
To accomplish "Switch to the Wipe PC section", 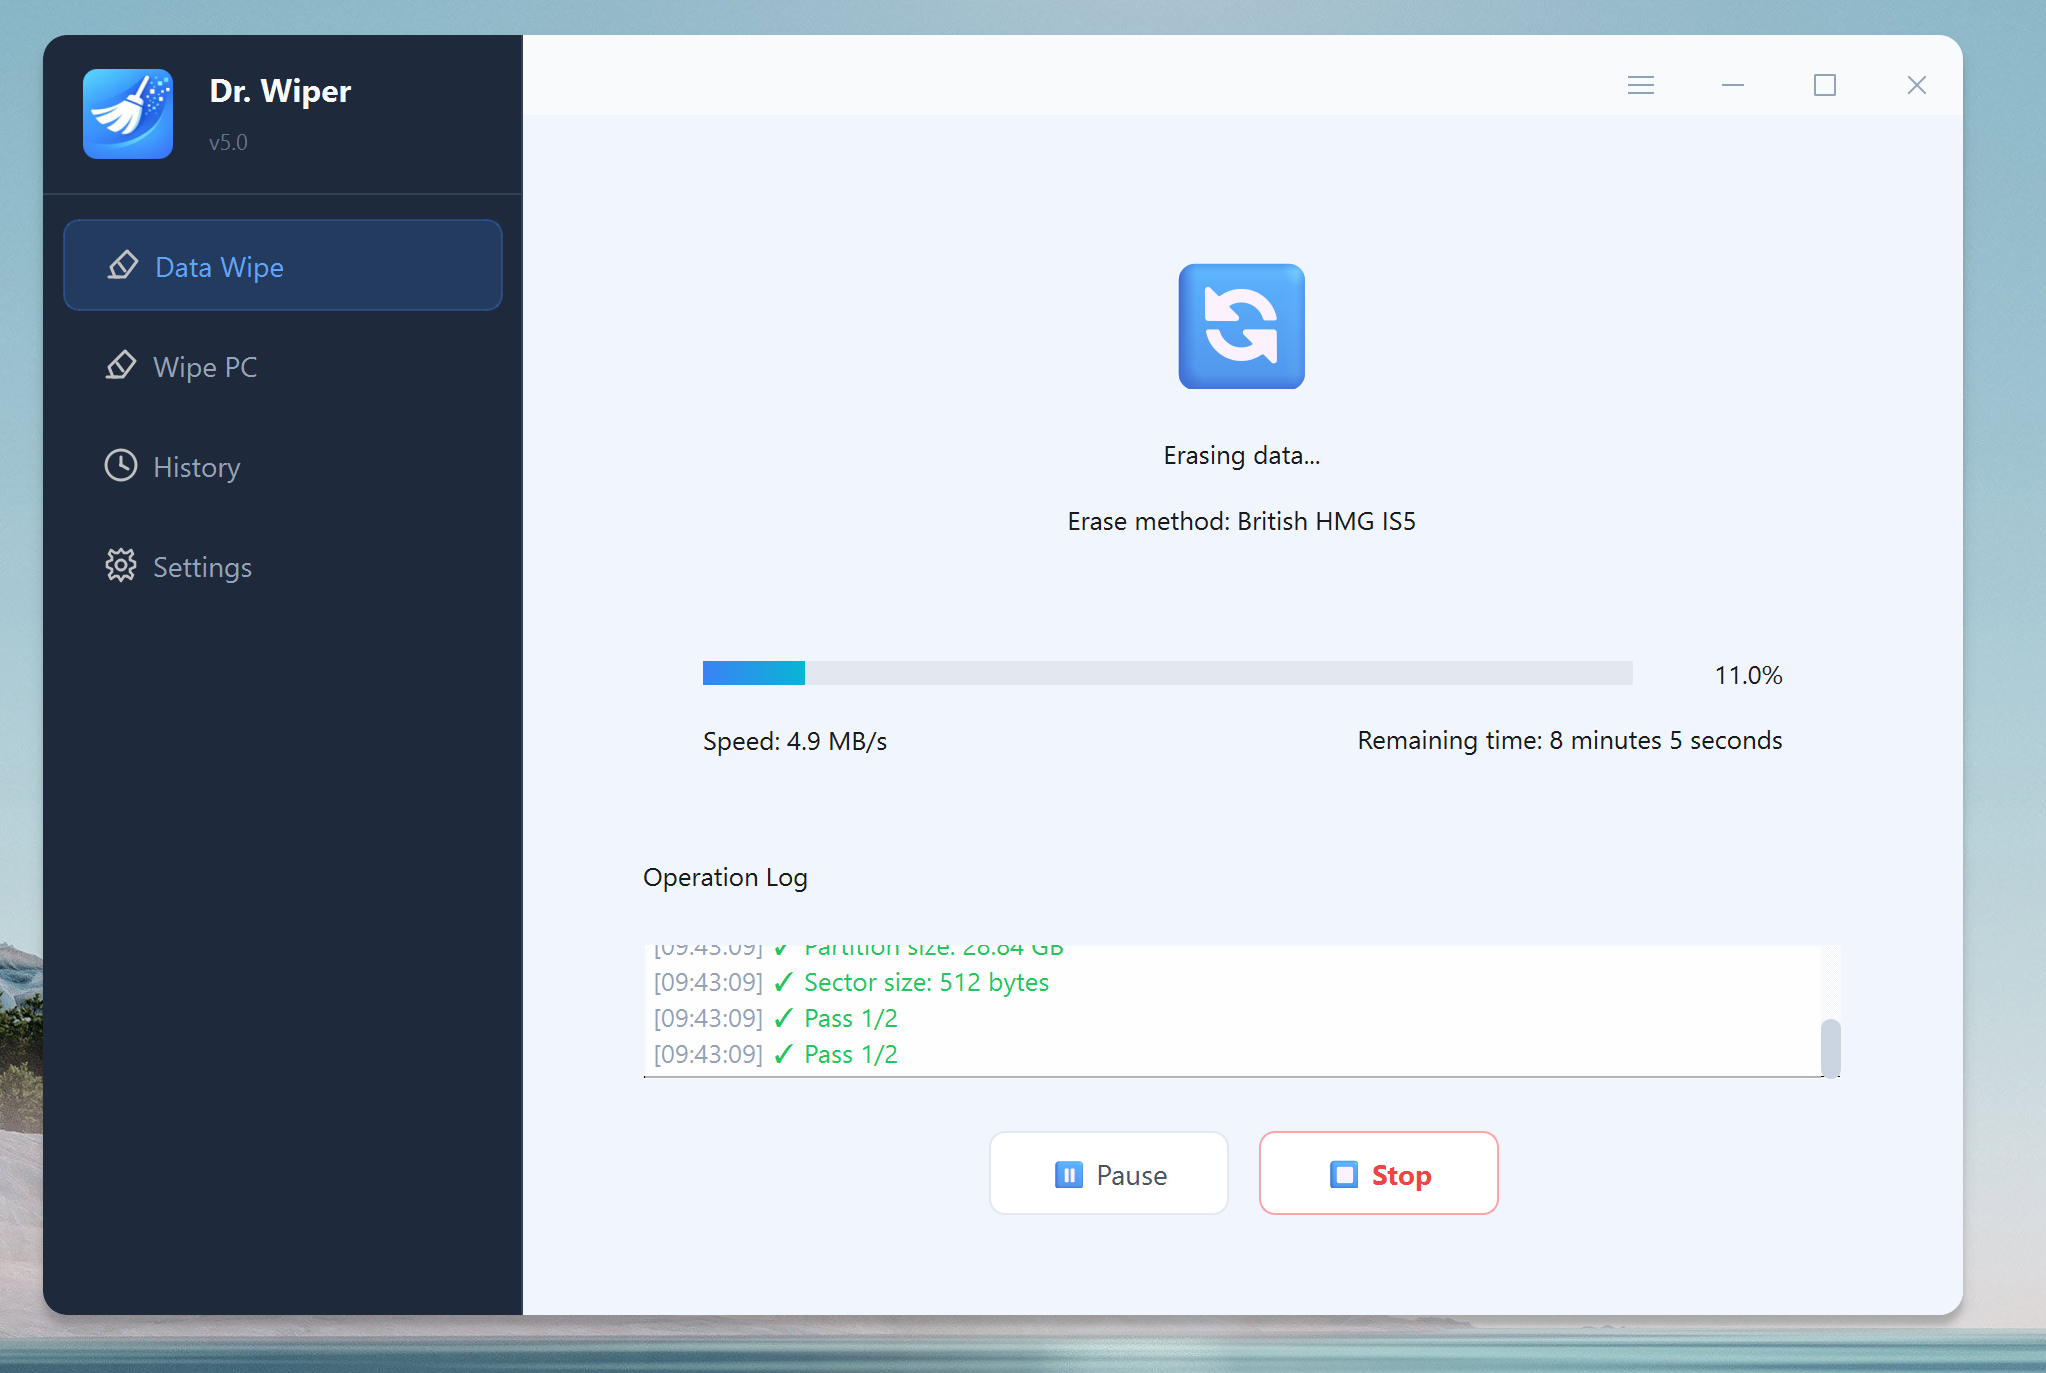I will (283, 366).
